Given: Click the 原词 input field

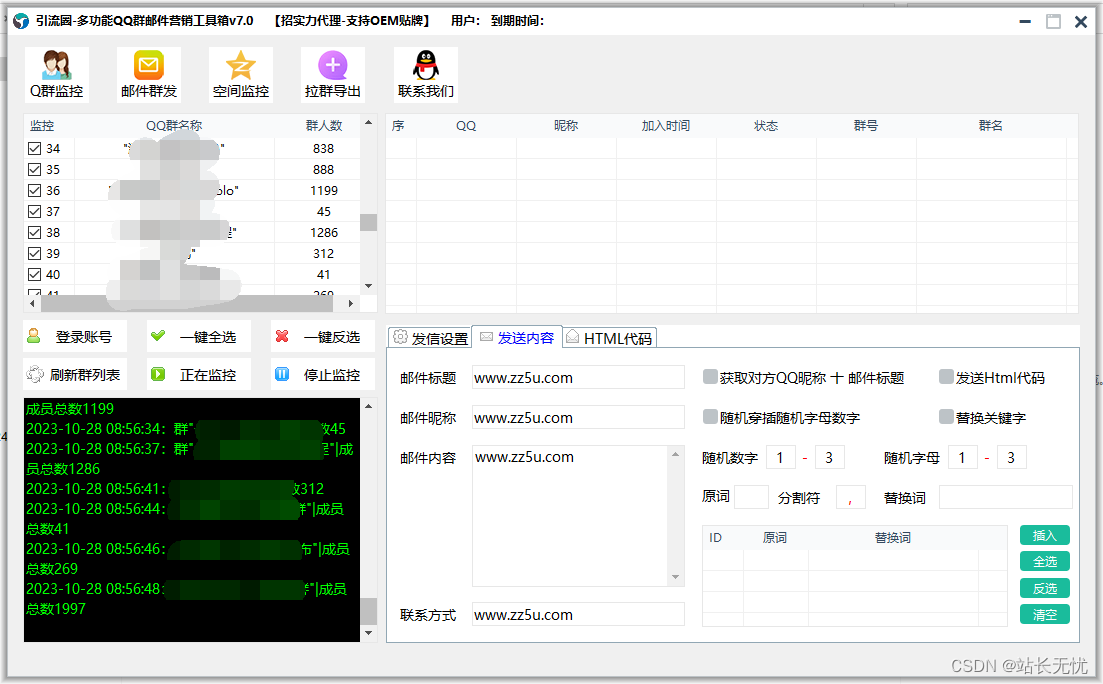Looking at the screenshot, I should [751, 497].
